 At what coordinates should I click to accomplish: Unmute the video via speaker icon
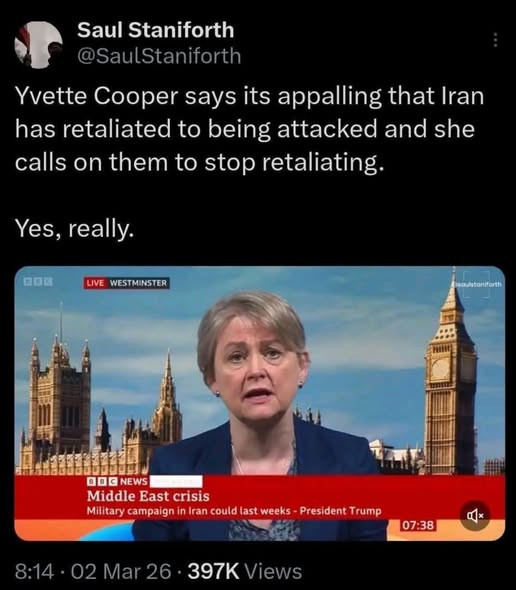475,515
